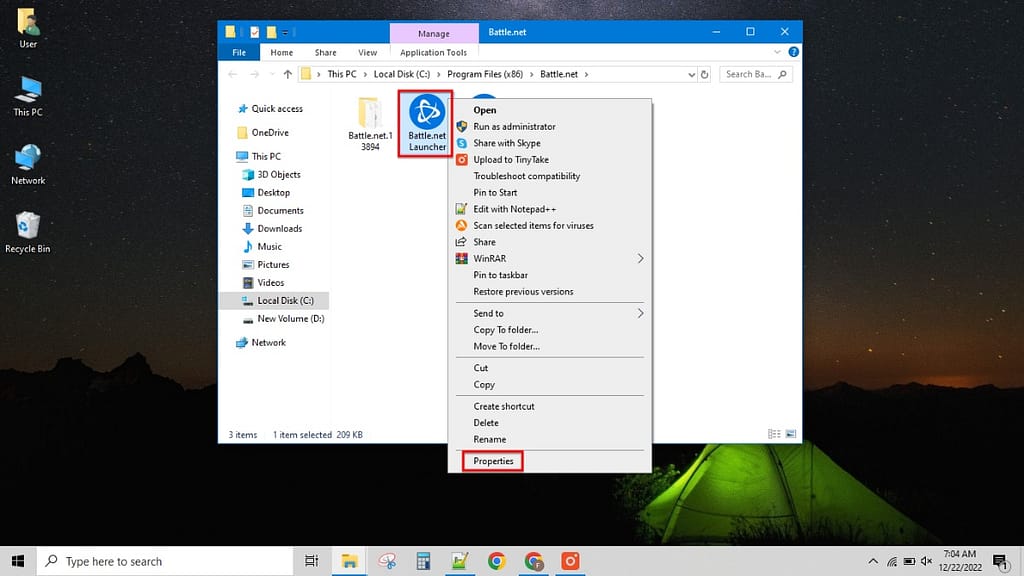1024x576 pixels.
Task: Choose Delete in the context menu
Action: [486, 423]
